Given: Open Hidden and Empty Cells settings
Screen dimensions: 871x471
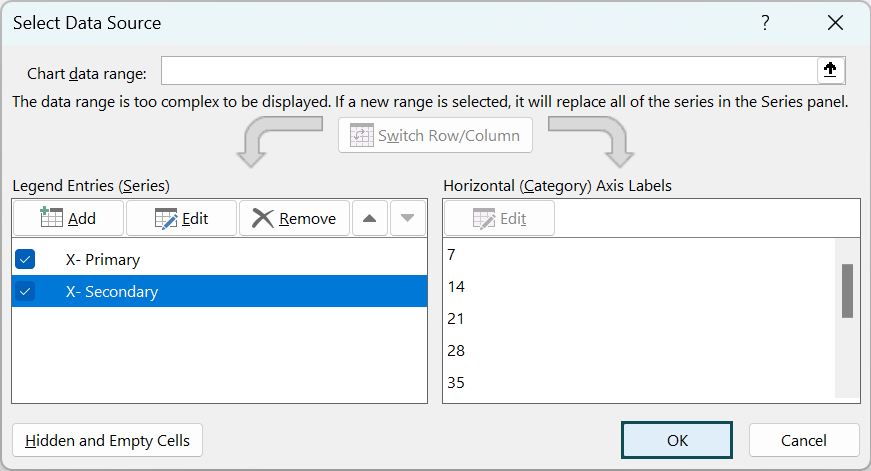Looking at the screenshot, I should 107,440.
